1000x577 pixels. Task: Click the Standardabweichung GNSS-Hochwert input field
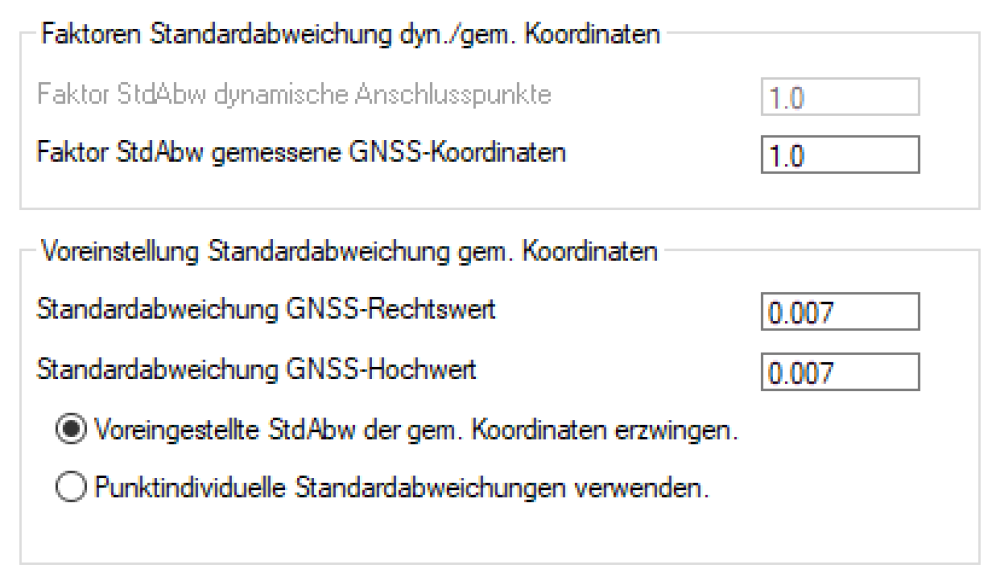tap(838, 373)
